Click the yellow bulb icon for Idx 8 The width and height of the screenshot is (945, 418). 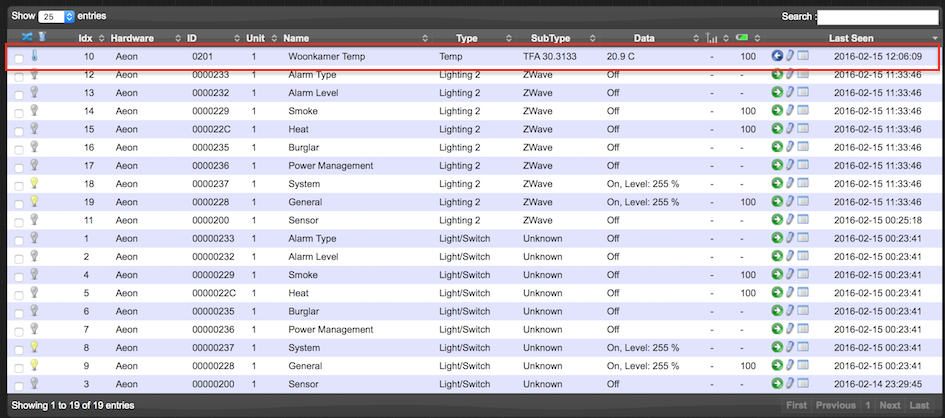pos(34,346)
